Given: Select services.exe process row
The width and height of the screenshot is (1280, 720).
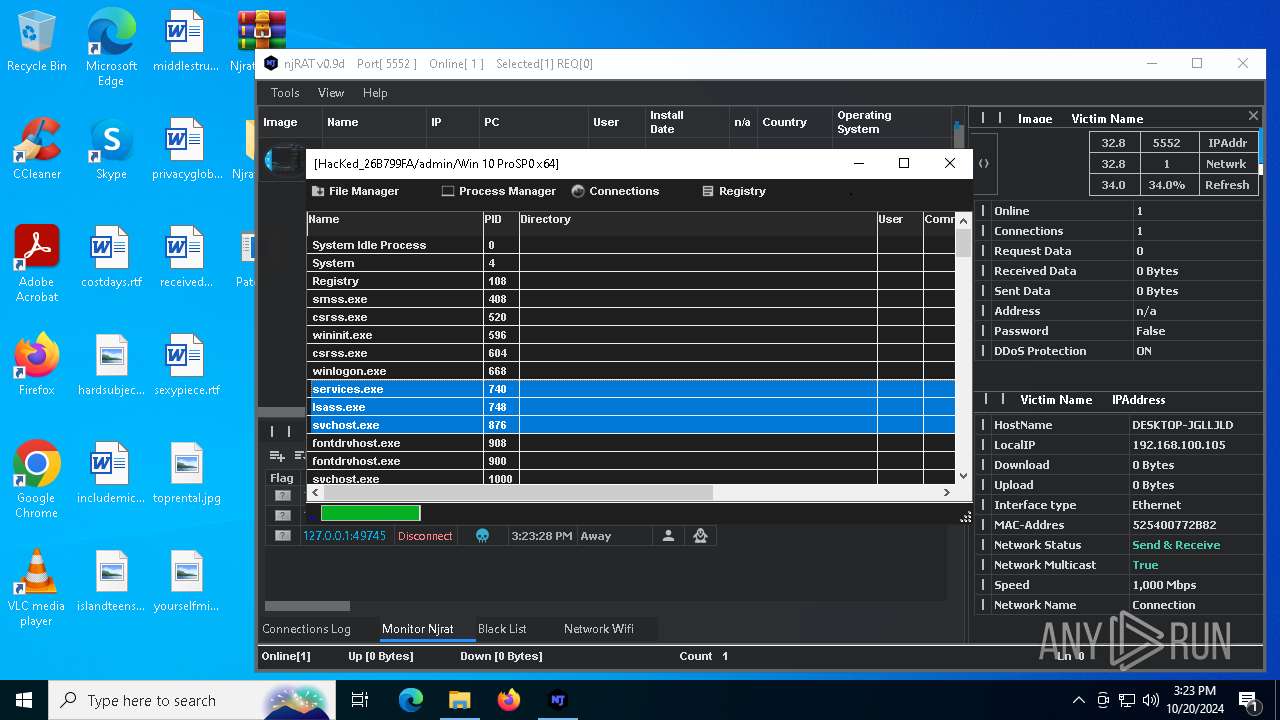Looking at the screenshot, I should point(632,389).
